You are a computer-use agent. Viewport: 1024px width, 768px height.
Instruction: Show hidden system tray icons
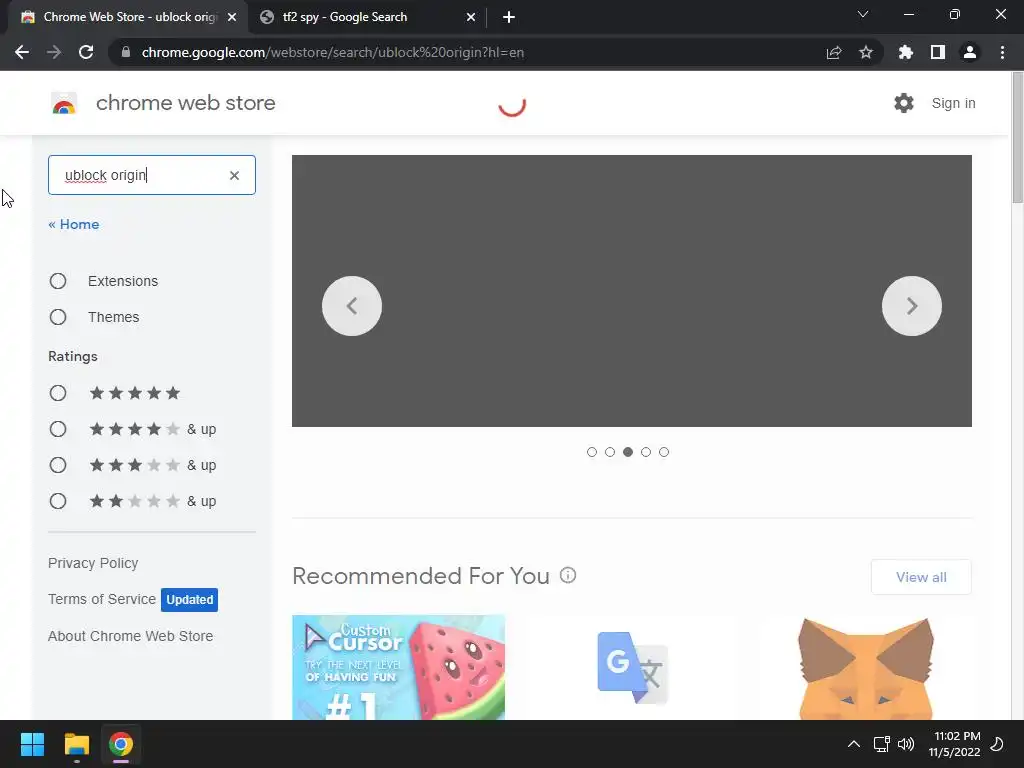point(854,744)
